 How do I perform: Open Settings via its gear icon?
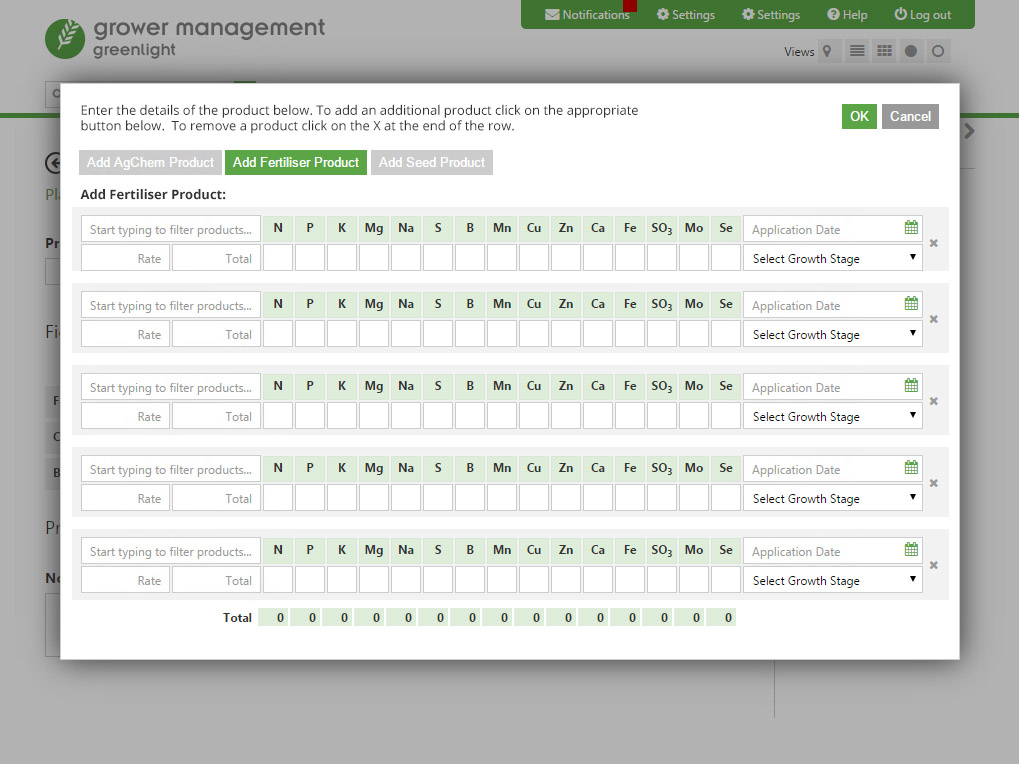tap(686, 14)
